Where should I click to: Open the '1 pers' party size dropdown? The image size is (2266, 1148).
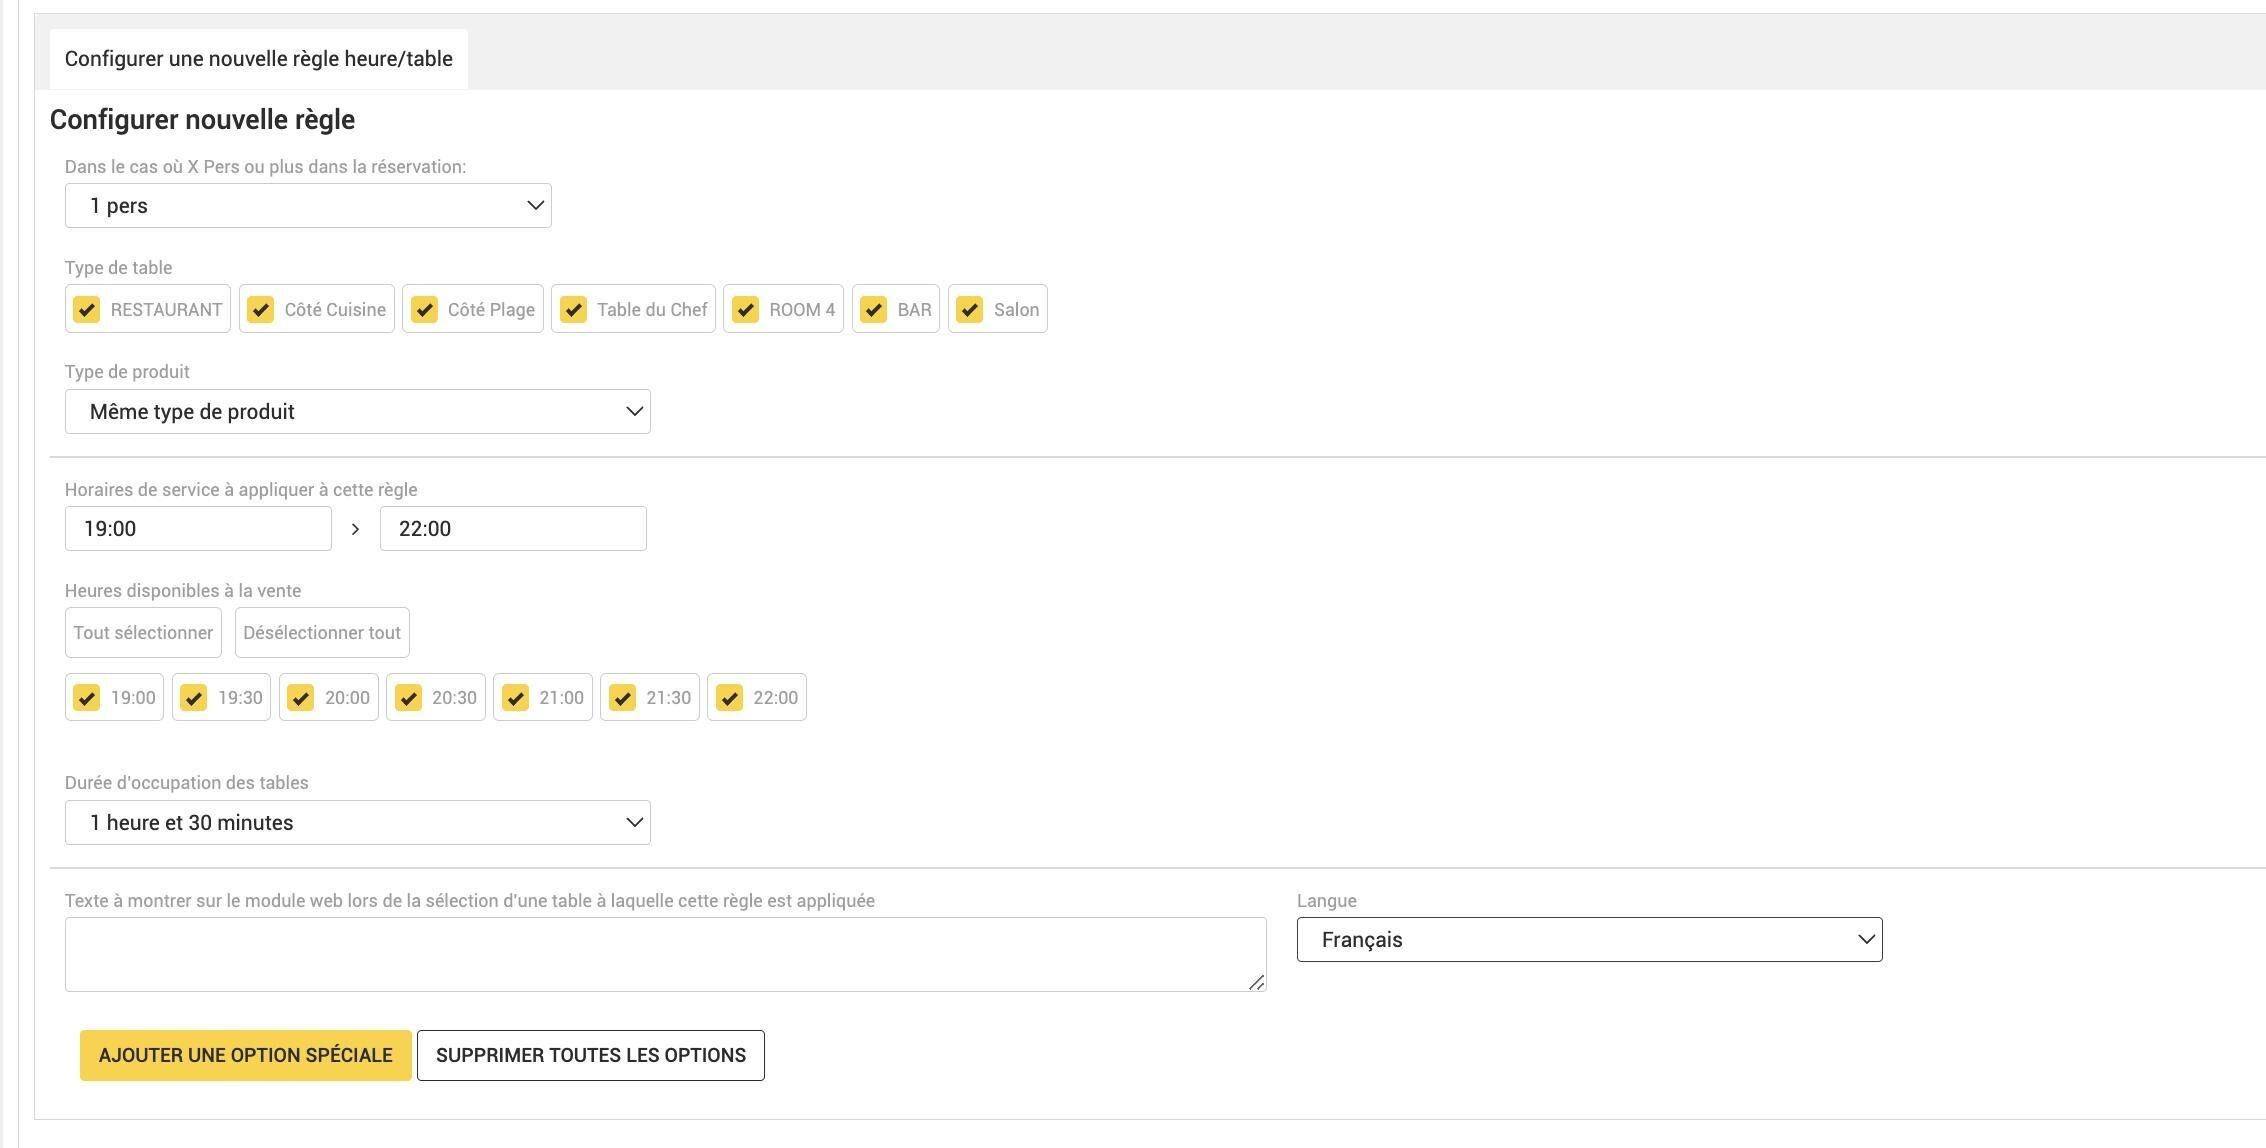[308, 206]
